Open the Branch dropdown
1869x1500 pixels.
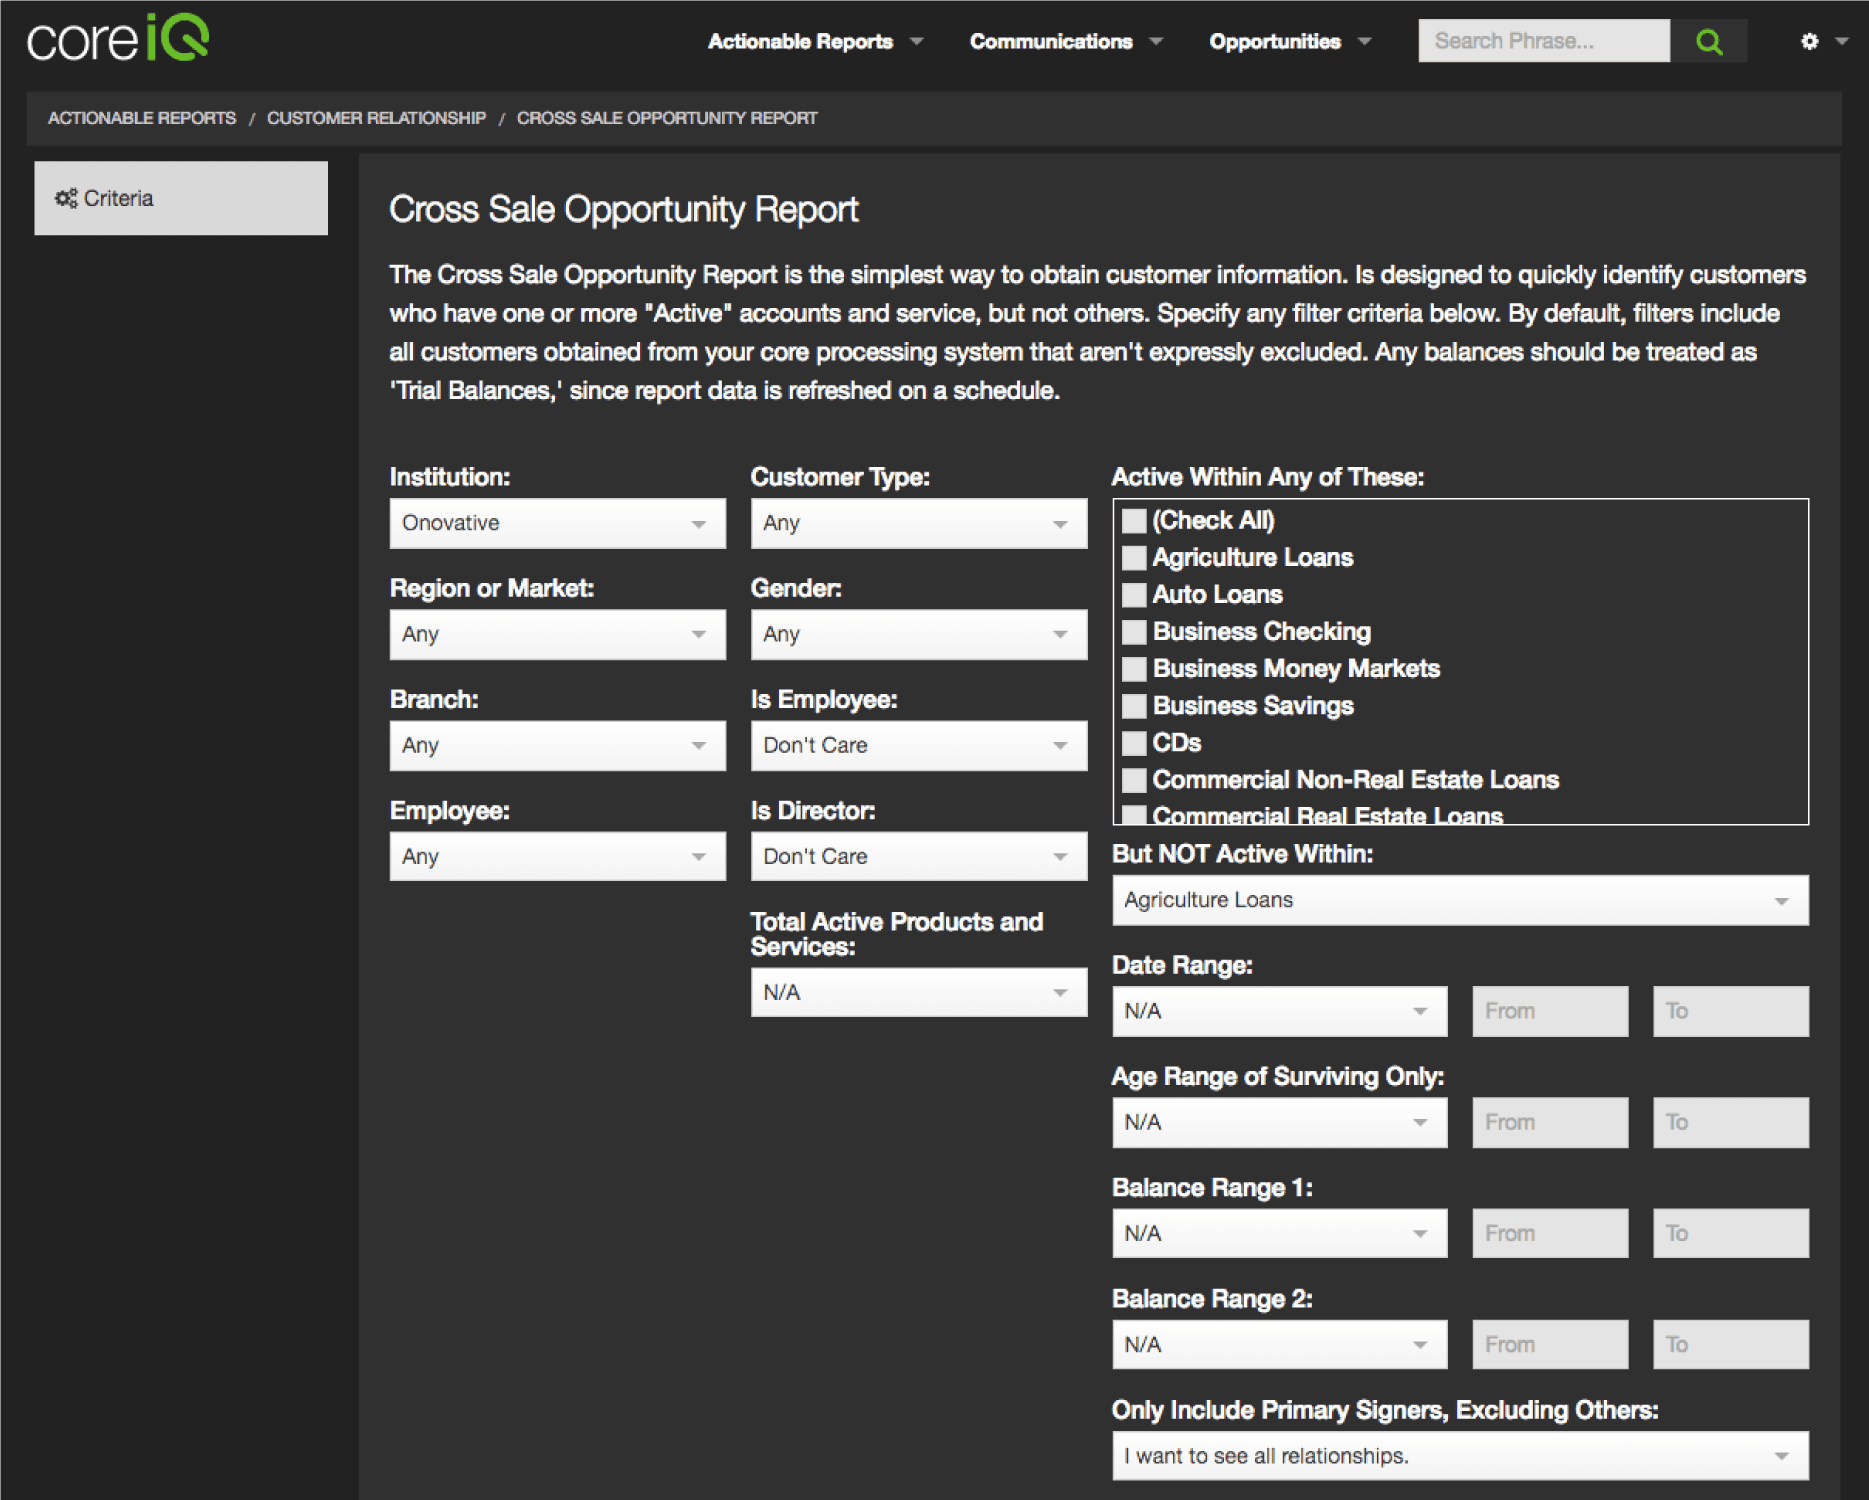coord(557,745)
